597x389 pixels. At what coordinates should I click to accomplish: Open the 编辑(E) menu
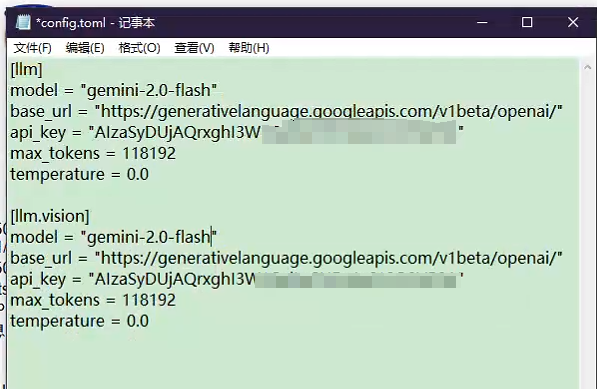coord(85,48)
